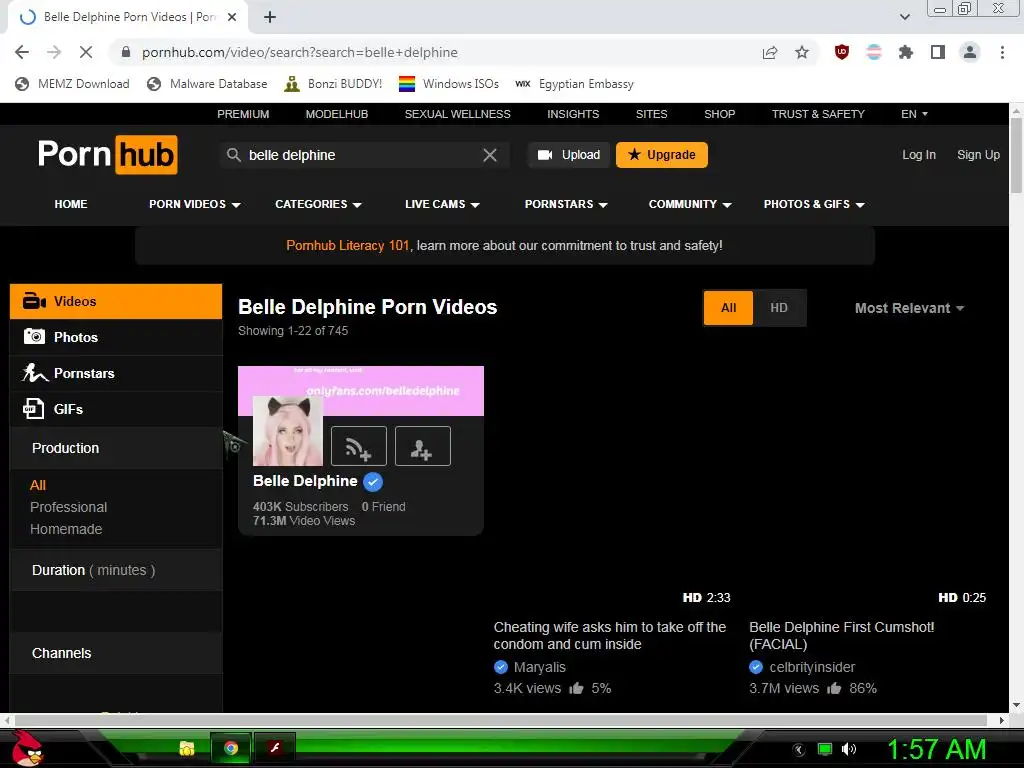Open the Maryalis uploader link
This screenshot has height=768, width=1024.
tap(539, 667)
